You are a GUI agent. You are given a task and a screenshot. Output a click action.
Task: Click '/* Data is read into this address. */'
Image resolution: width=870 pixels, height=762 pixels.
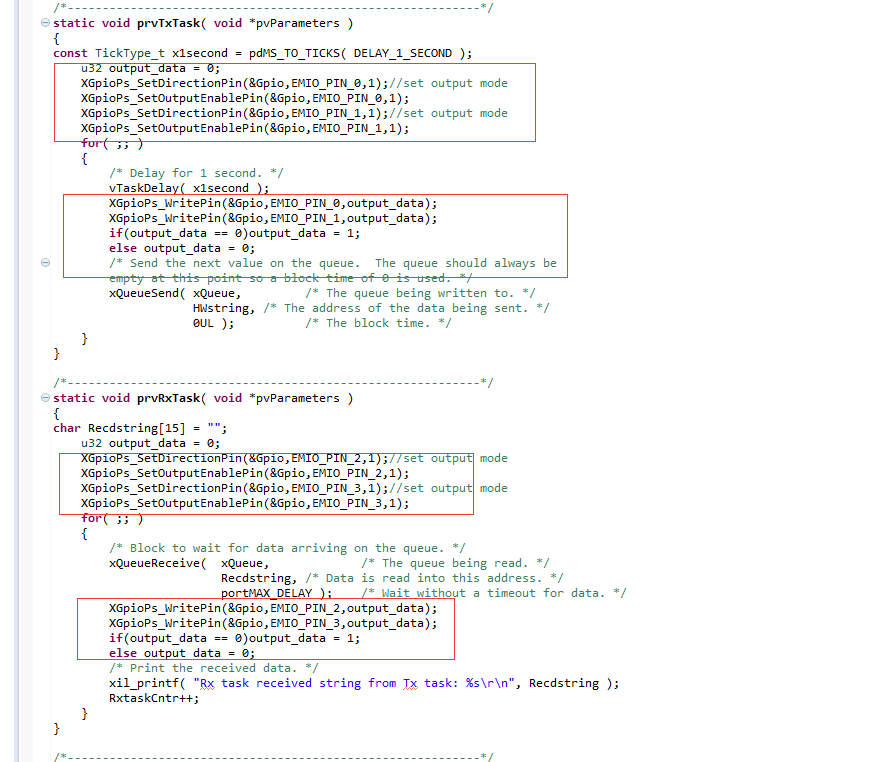tap(434, 578)
